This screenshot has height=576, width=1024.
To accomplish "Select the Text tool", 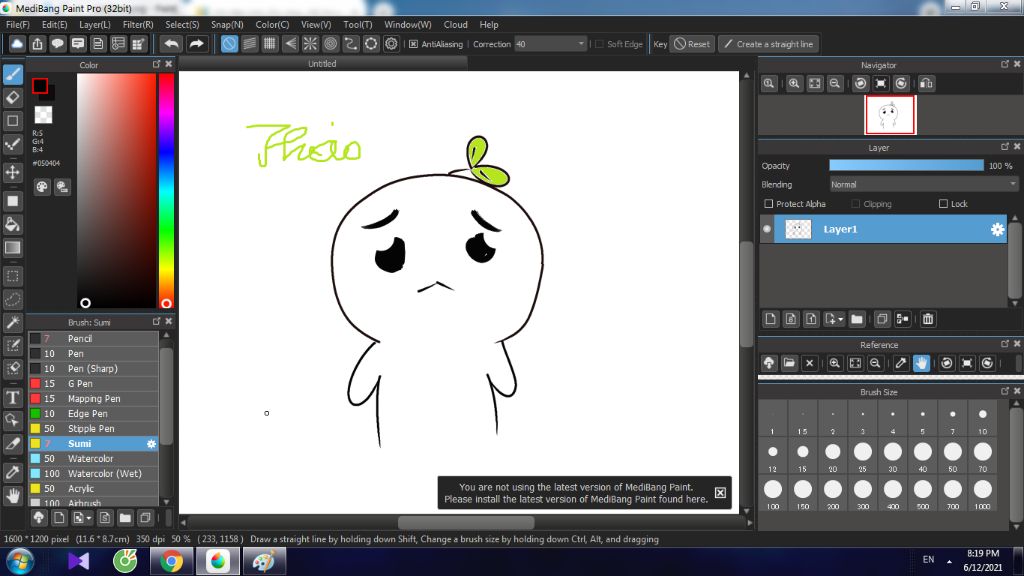I will (x=13, y=397).
